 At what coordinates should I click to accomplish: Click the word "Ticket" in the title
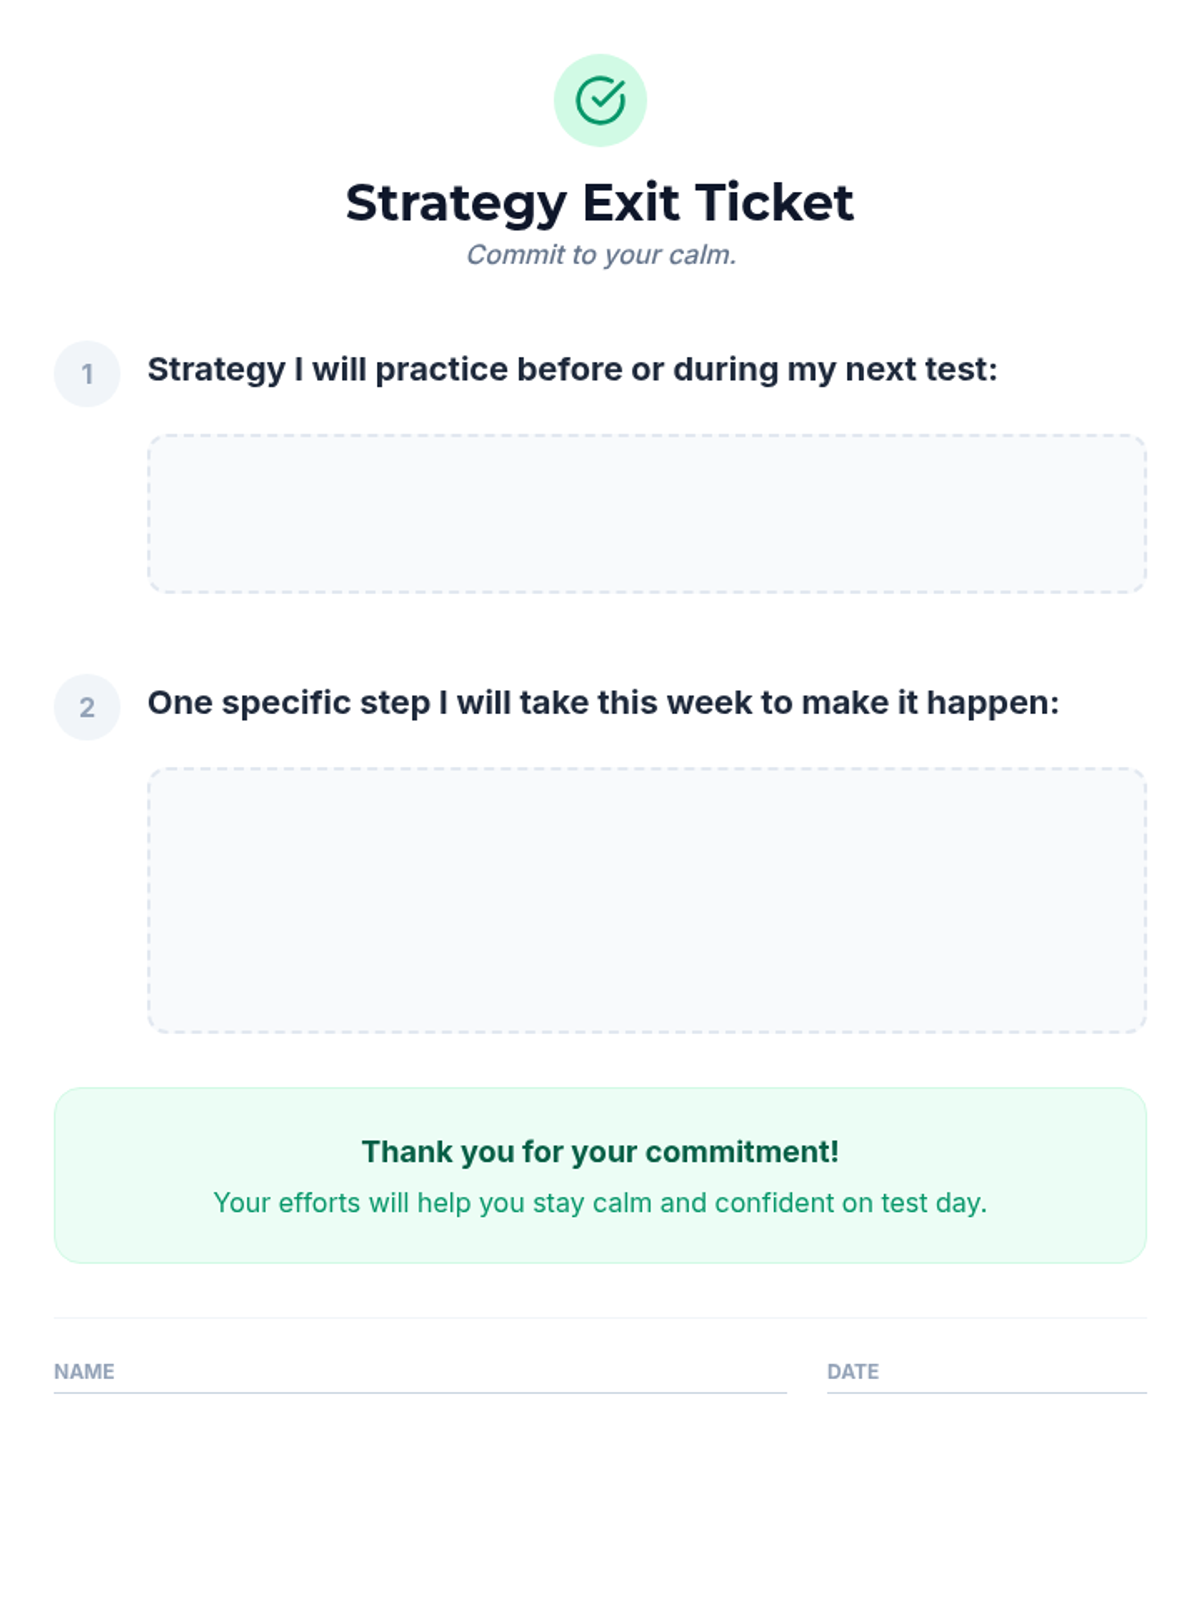[774, 203]
